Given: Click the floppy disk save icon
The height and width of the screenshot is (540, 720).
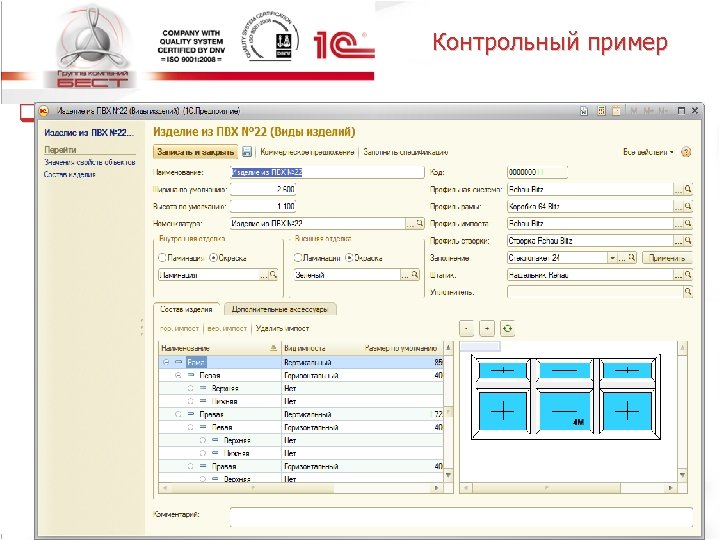Looking at the screenshot, I should [247, 152].
